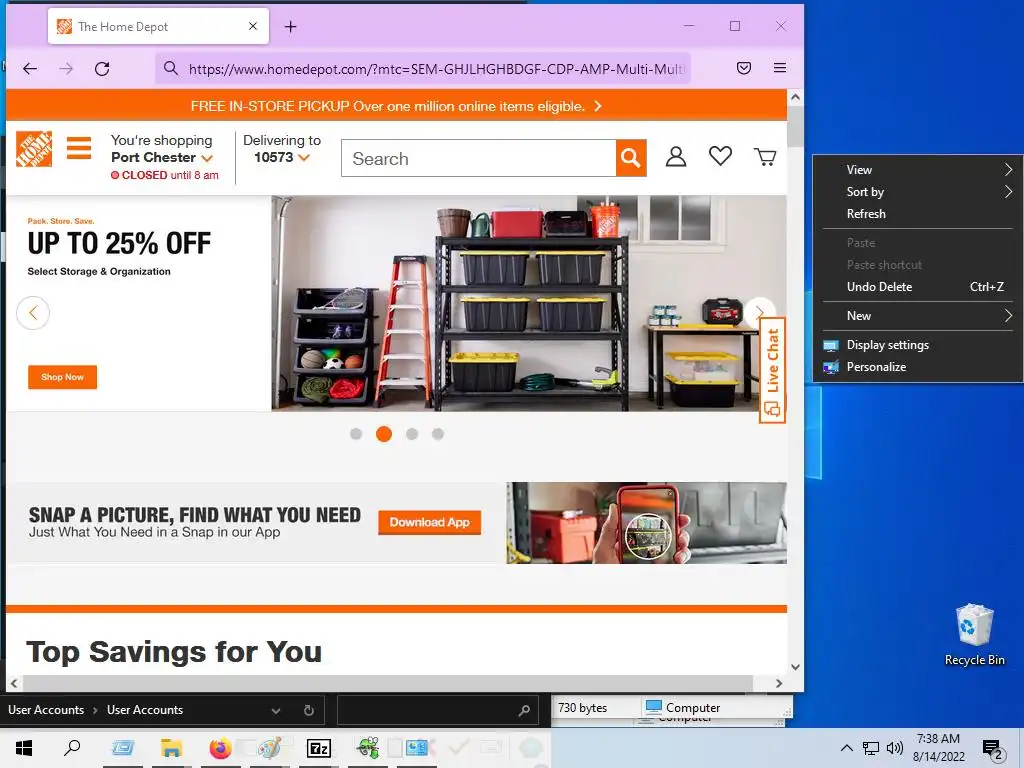The height and width of the screenshot is (768, 1024).
Task: Click the Computer label in the status bar
Action: (693, 708)
